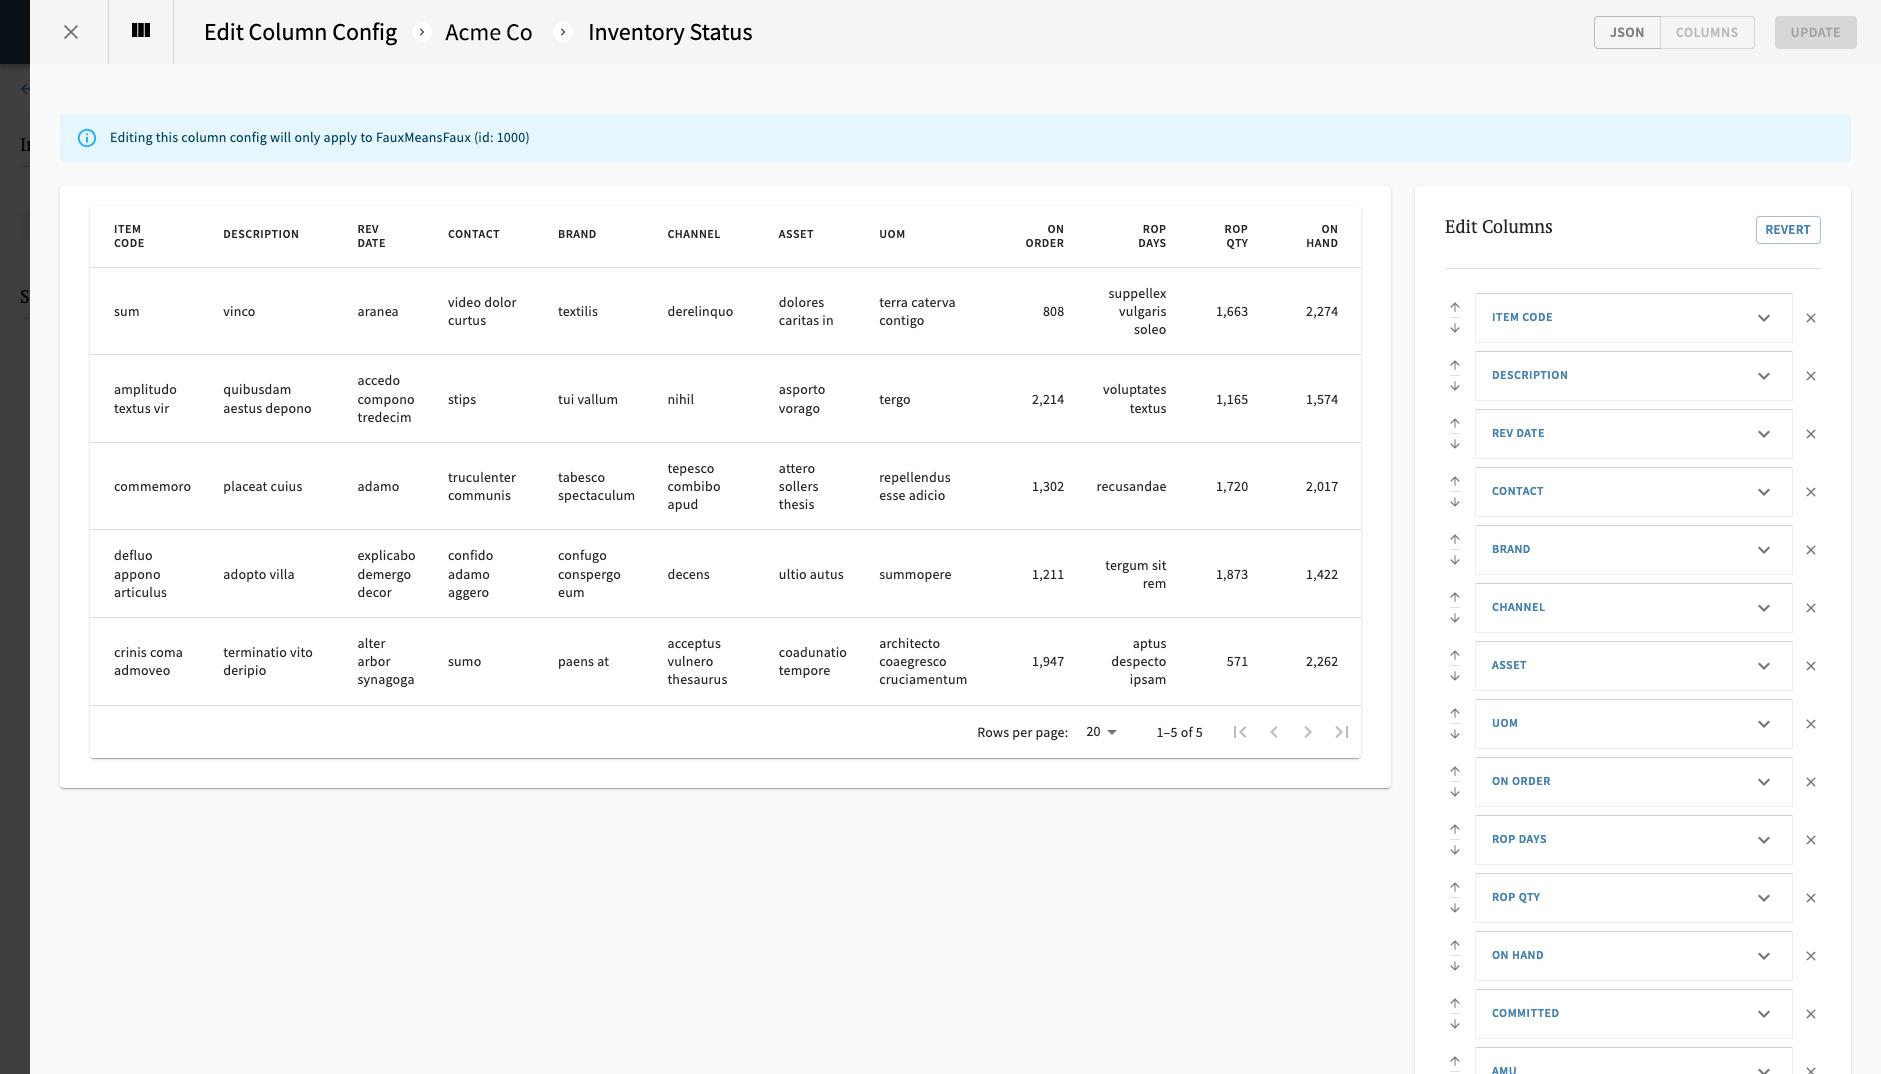This screenshot has height=1074, width=1881.
Task: Move the DESCRIPTION column down
Action: pos(1455,385)
